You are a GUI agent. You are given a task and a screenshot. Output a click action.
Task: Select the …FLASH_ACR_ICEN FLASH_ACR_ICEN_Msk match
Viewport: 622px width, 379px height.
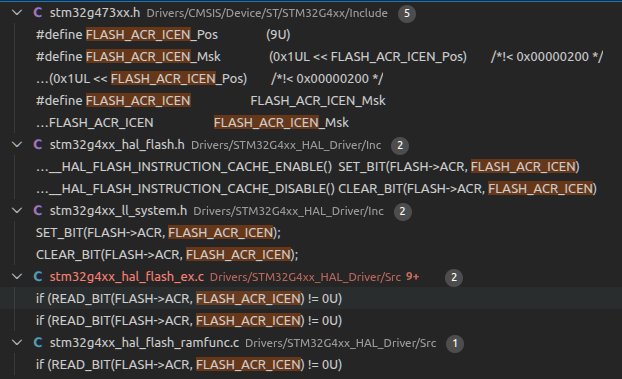point(192,123)
